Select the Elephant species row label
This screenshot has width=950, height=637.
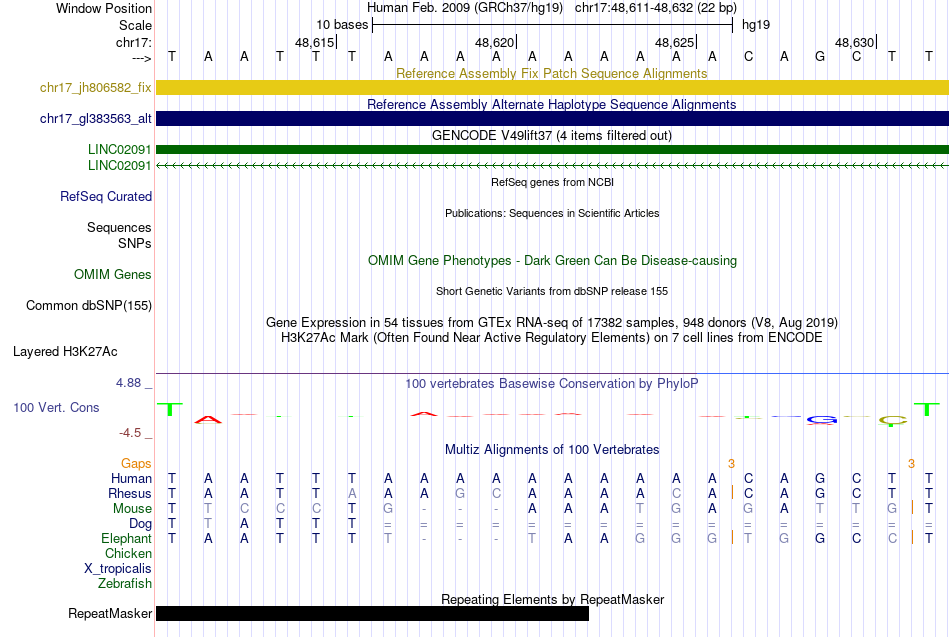tap(126, 539)
